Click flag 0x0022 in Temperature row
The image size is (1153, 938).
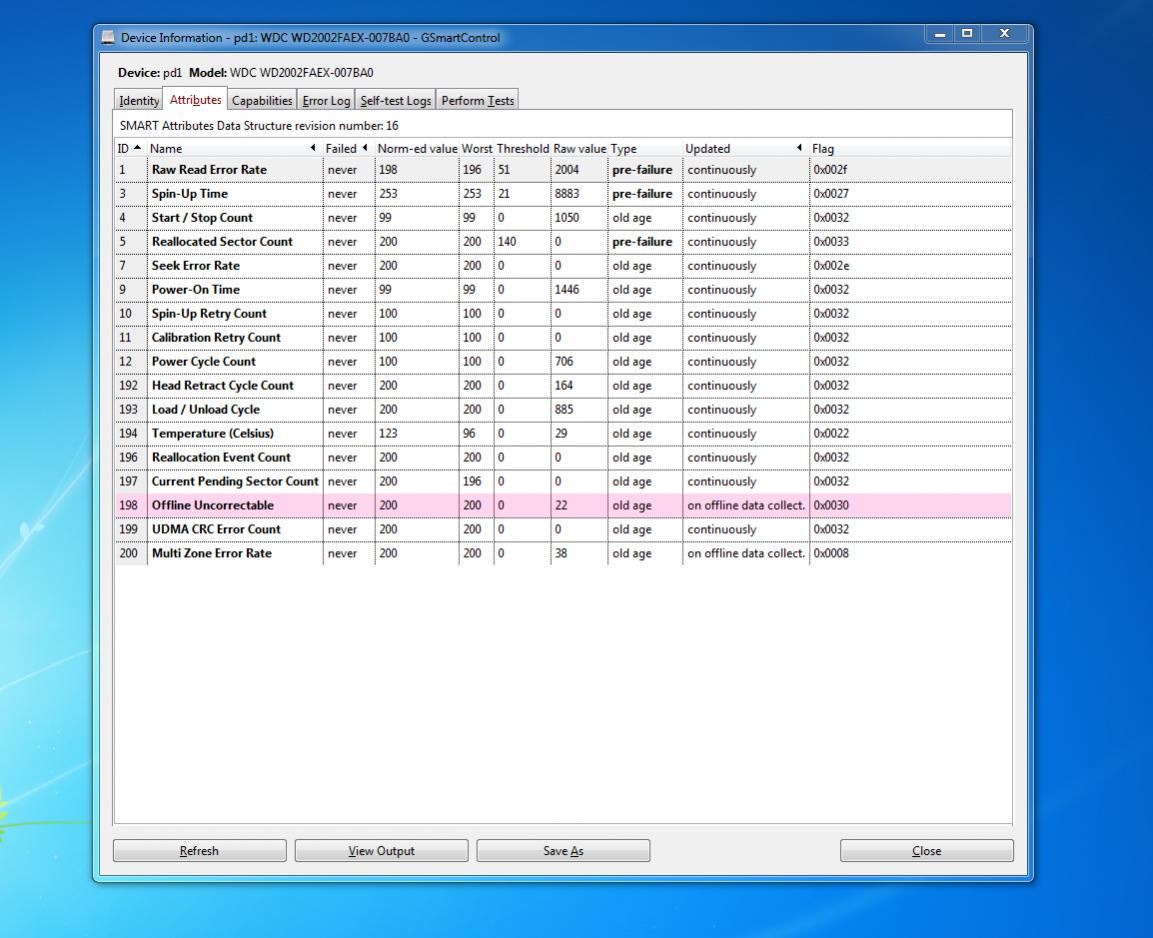[x=831, y=434]
